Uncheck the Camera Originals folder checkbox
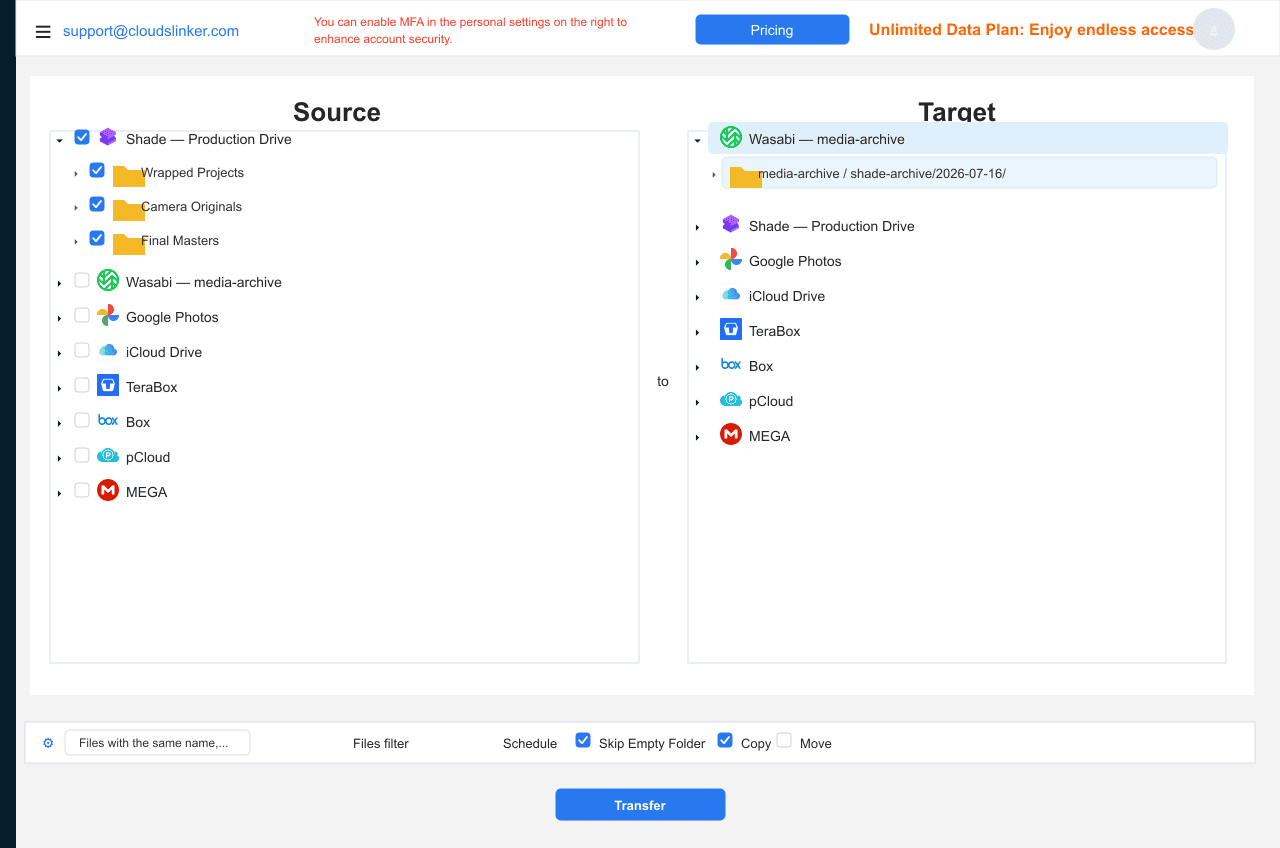 [x=97, y=204]
